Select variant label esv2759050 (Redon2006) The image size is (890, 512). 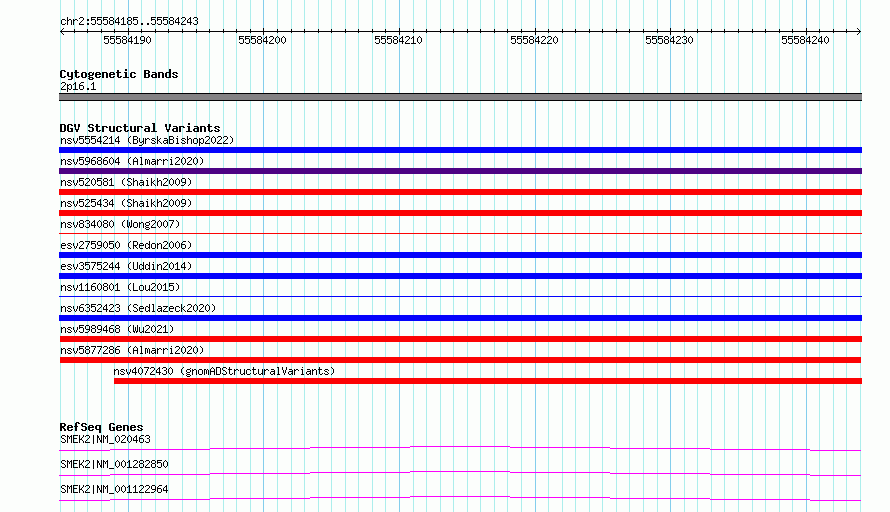click(126, 245)
